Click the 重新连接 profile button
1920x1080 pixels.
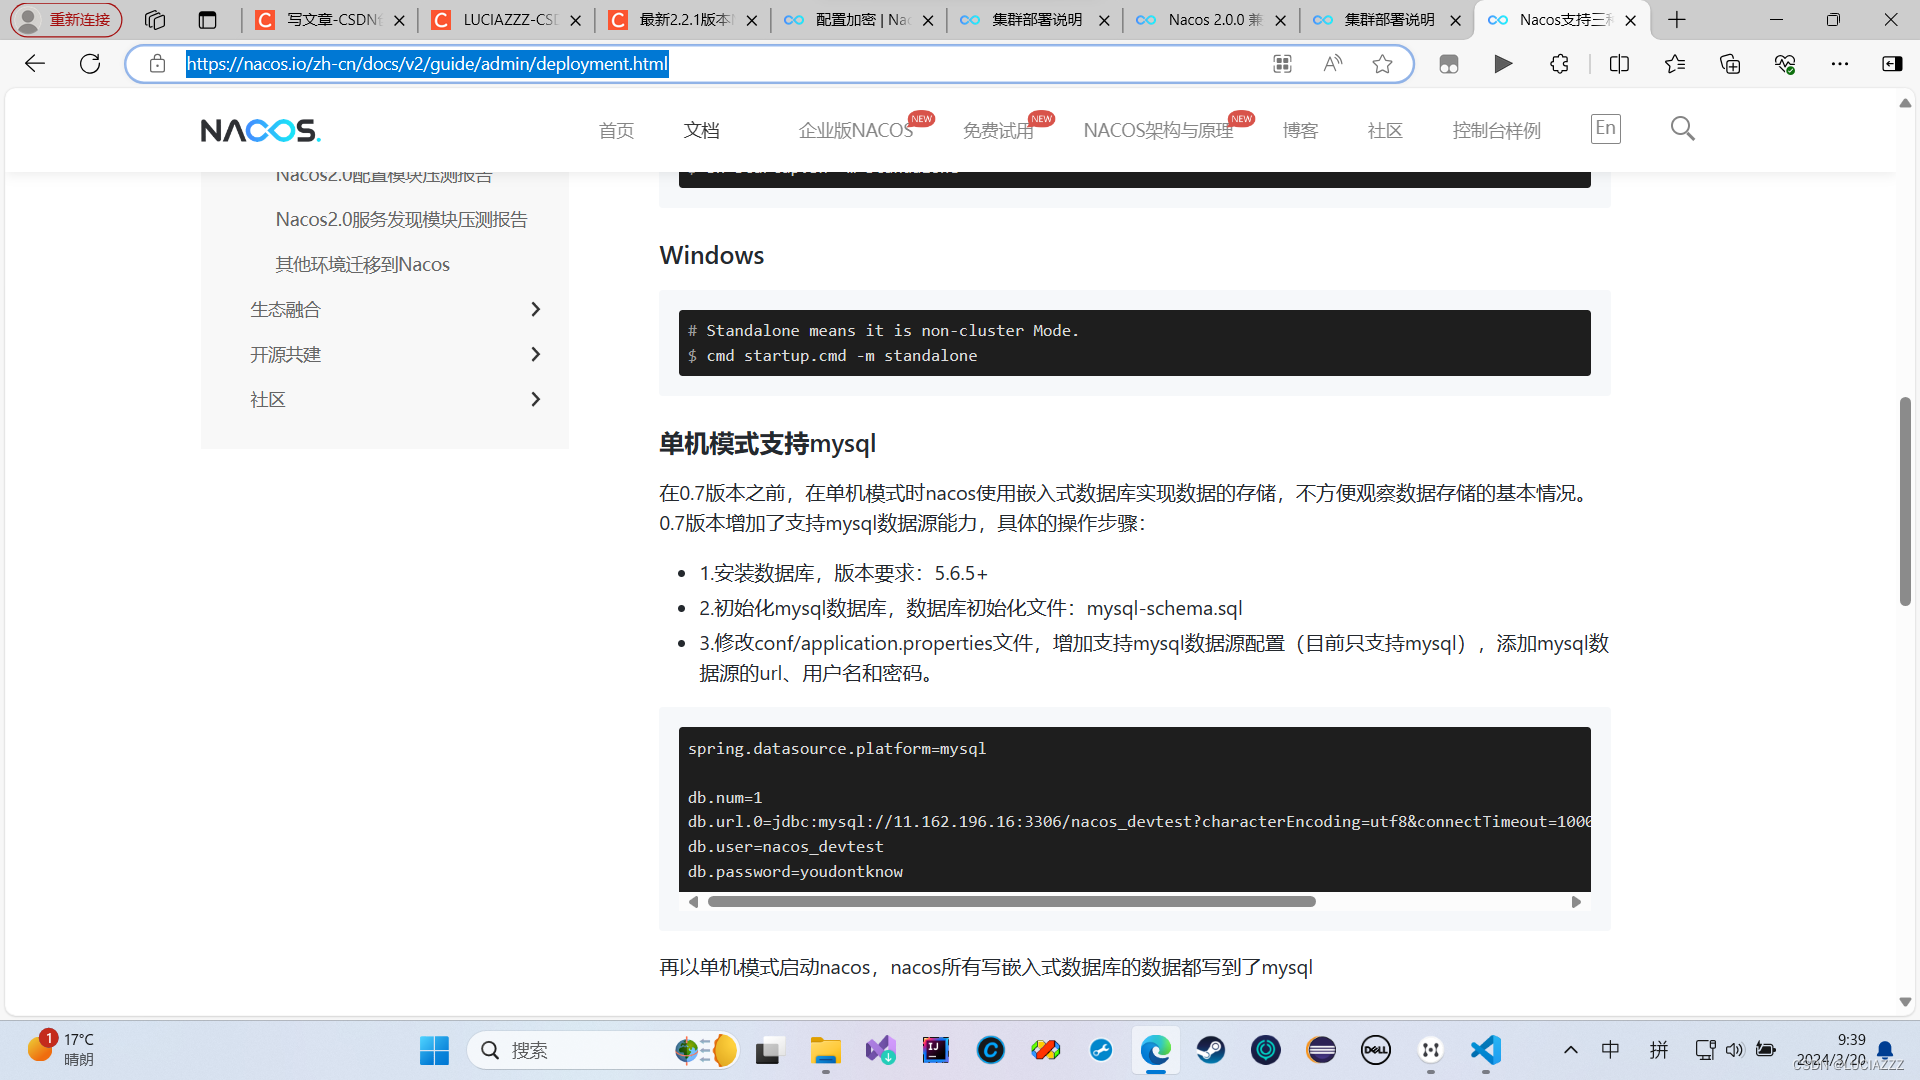(66, 20)
